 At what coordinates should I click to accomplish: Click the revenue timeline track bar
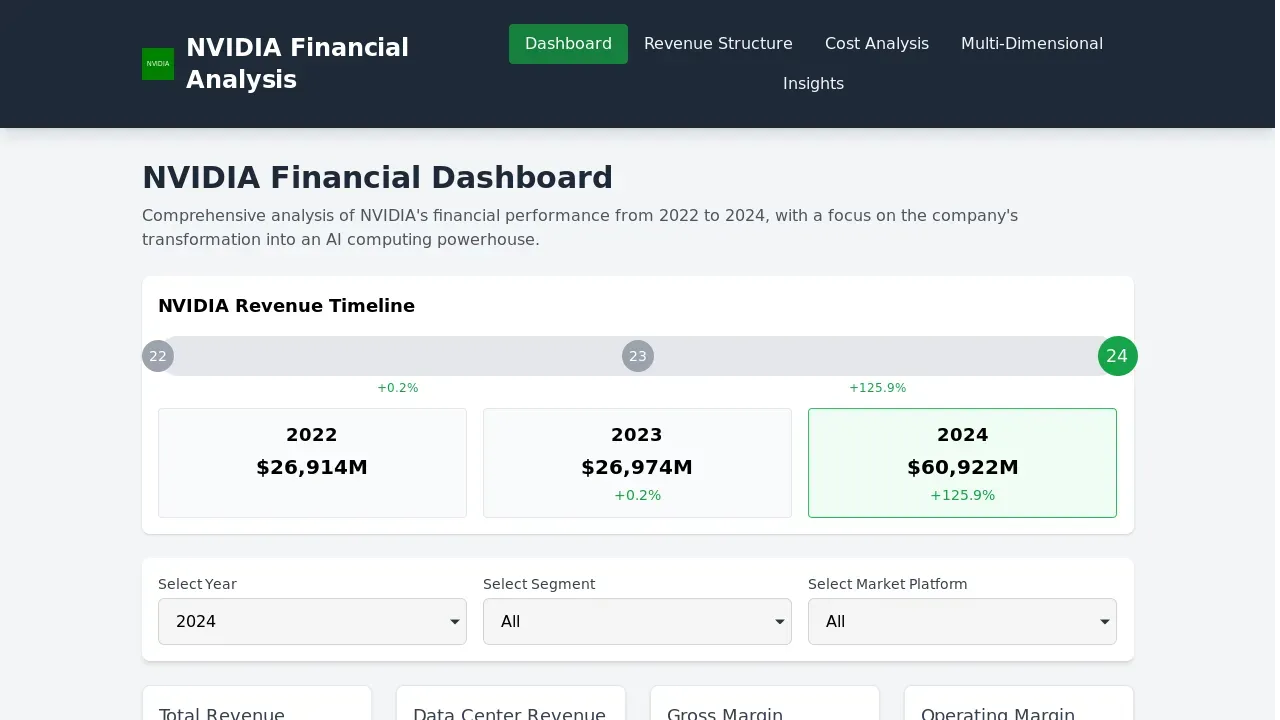pos(400,355)
